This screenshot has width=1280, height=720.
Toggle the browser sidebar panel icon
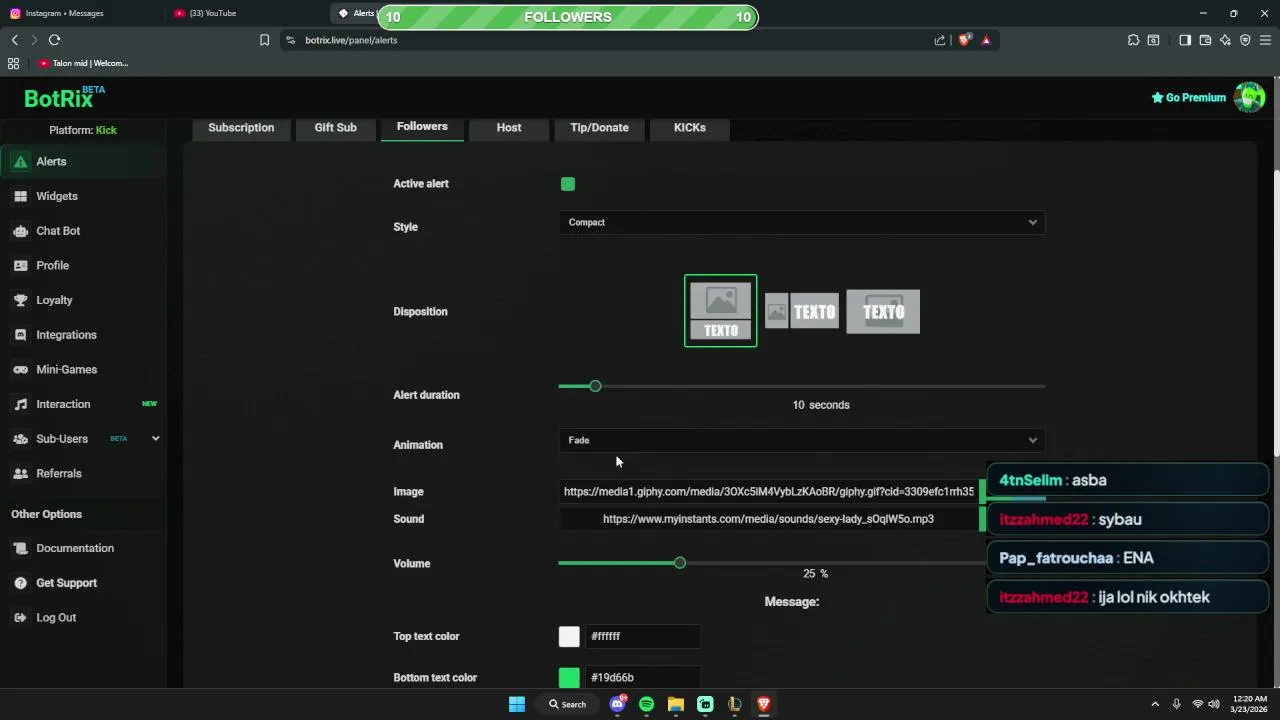coord(1185,40)
